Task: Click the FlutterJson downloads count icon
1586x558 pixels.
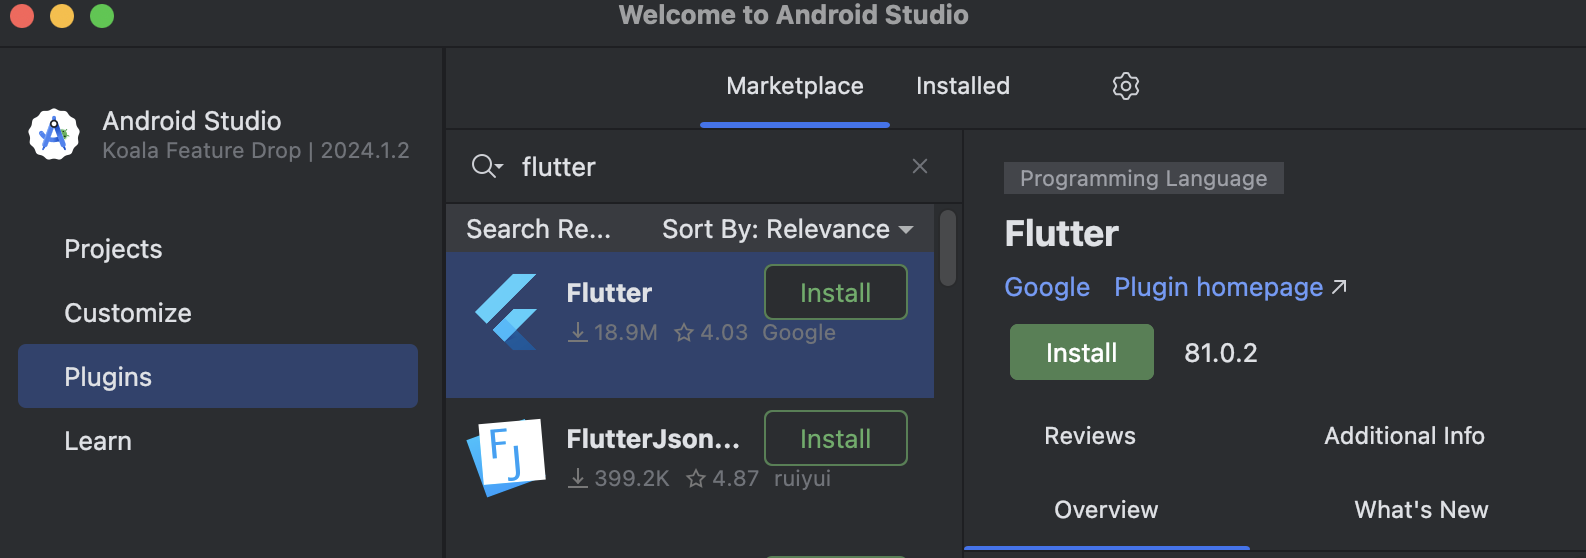Action: pos(578,479)
